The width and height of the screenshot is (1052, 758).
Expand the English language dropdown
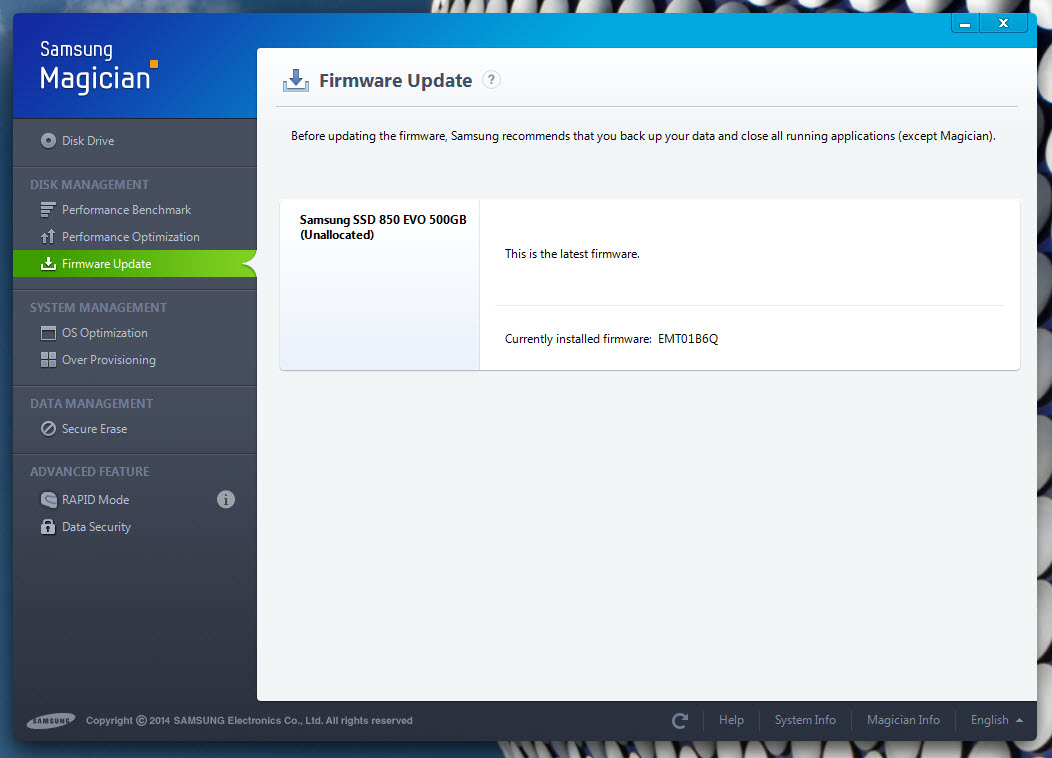point(996,720)
